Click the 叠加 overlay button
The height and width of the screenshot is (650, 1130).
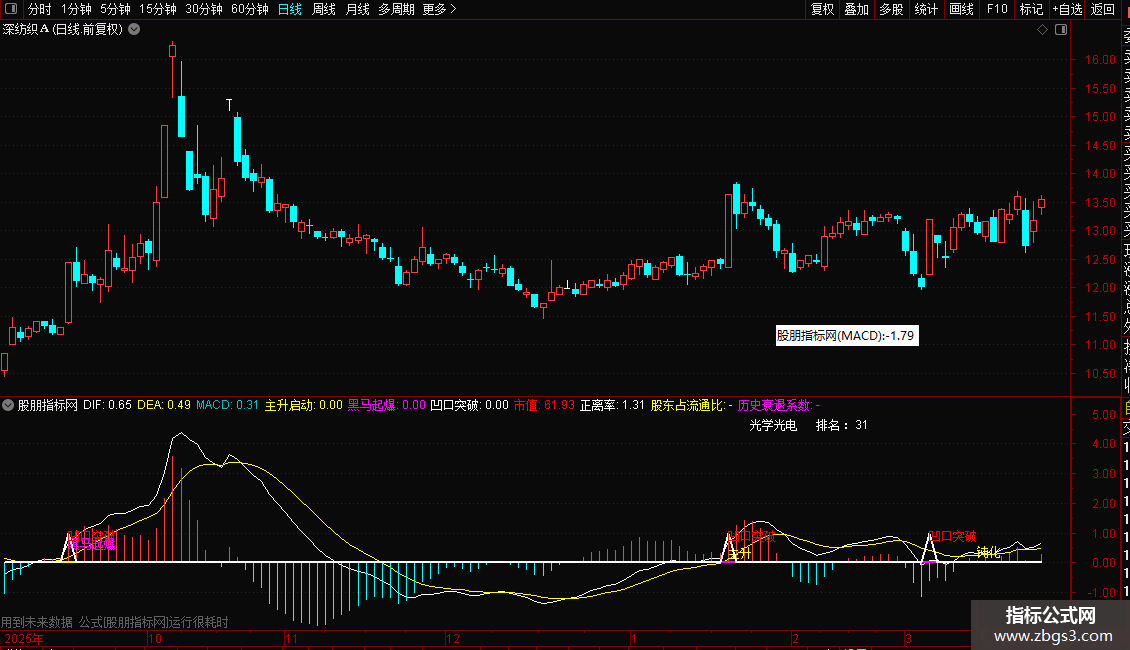(857, 9)
